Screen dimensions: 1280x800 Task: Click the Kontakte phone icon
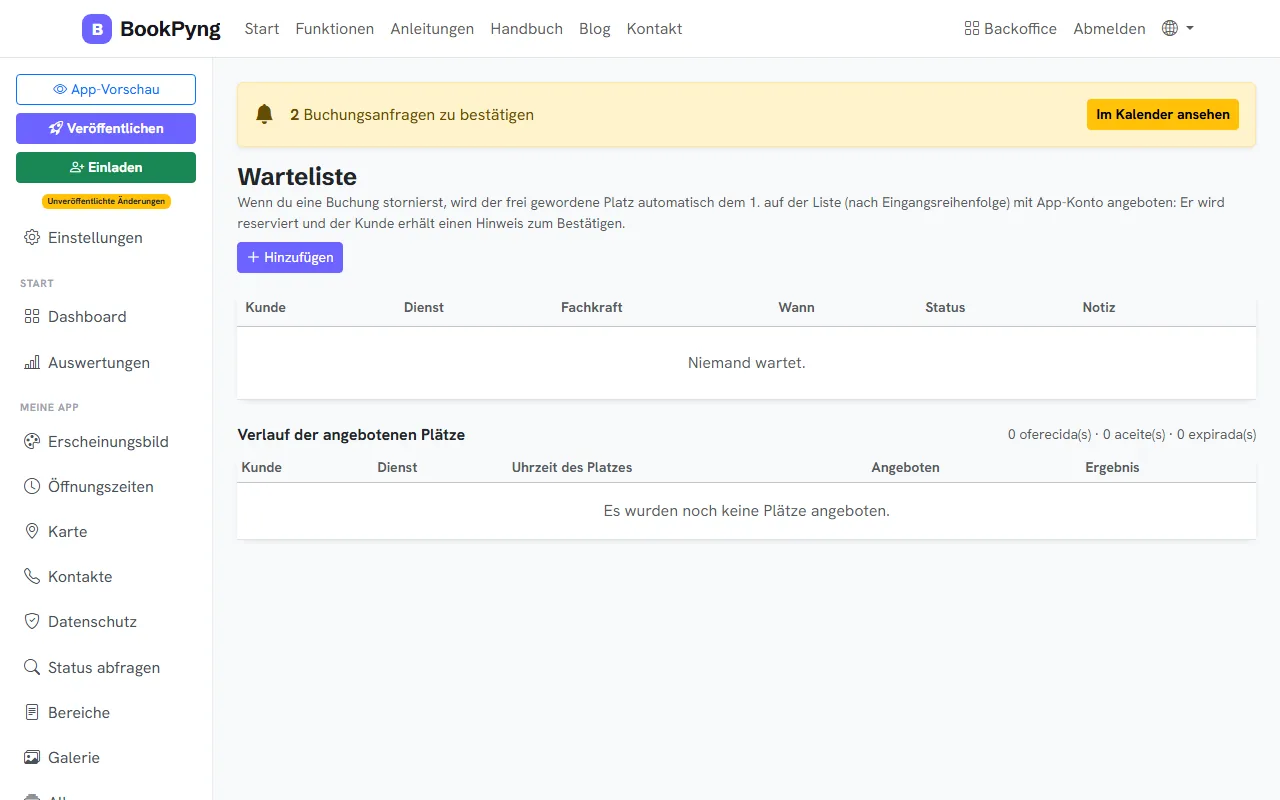32,576
